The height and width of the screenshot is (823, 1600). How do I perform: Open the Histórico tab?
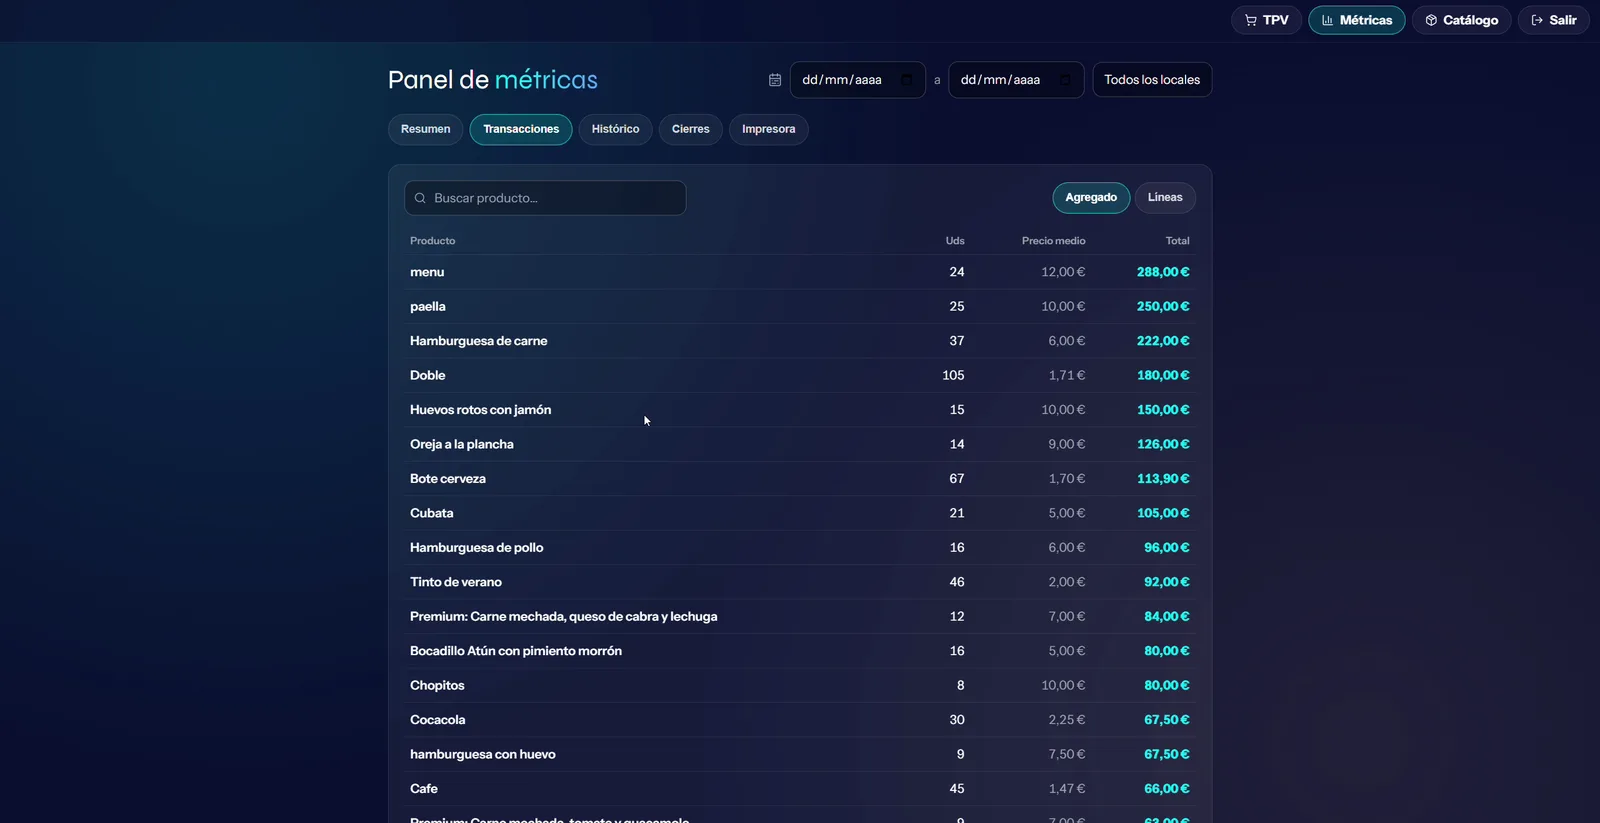(615, 129)
